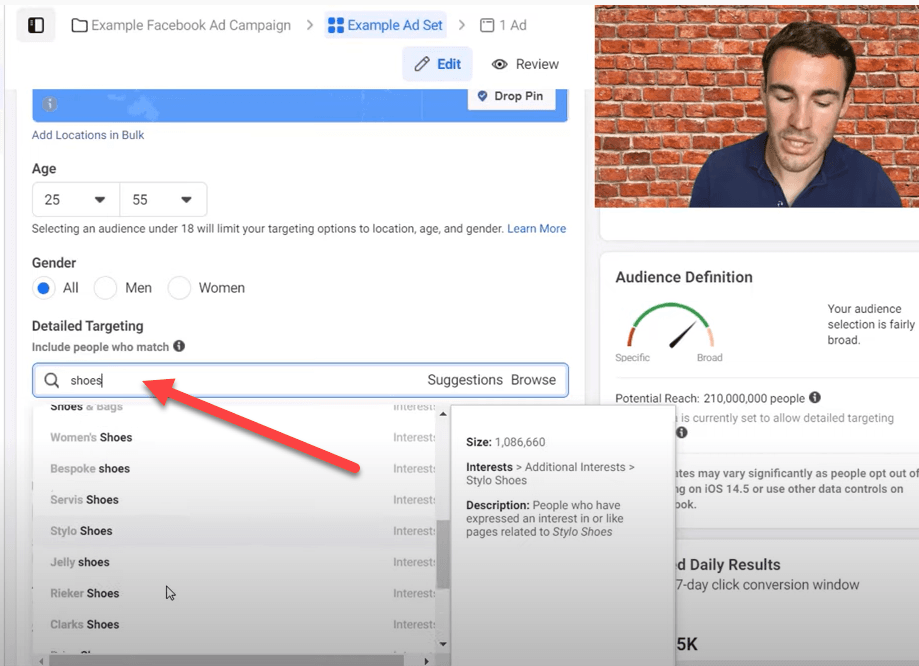This screenshot has height=666, width=919.
Task: Click the map info icon
Action: click(x=50, y=104)
